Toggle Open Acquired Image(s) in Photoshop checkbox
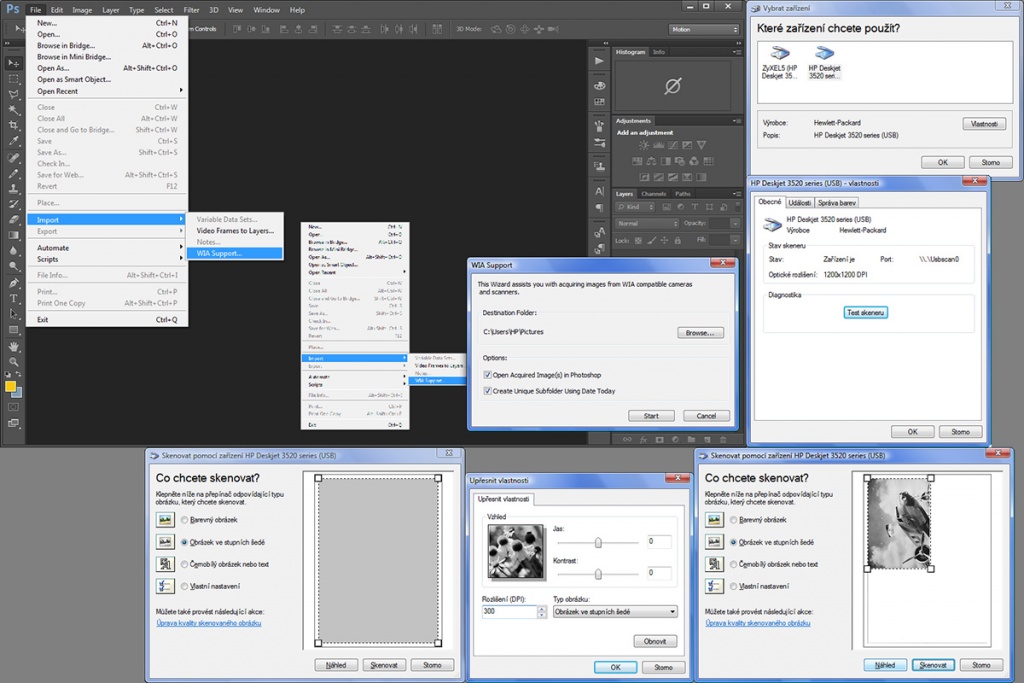The height and width of the screenshot is (683, 1024). tap(487, 375)
